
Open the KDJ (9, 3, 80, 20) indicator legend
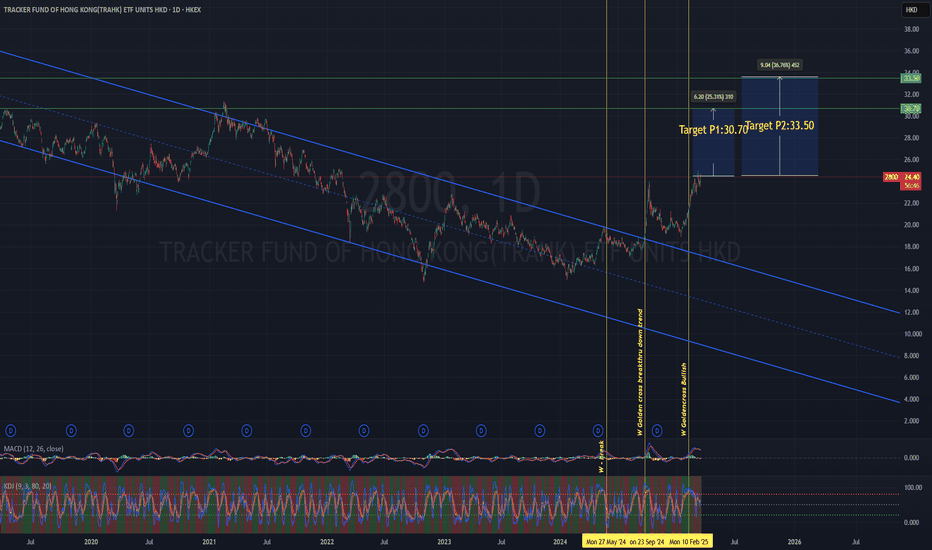(x=27, y=486)
